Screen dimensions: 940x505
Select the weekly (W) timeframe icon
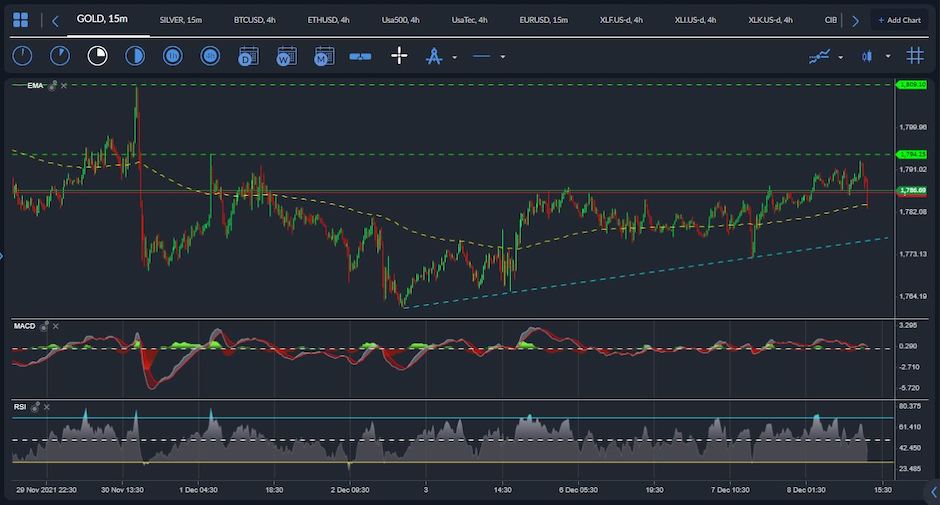tap(285, 56)
